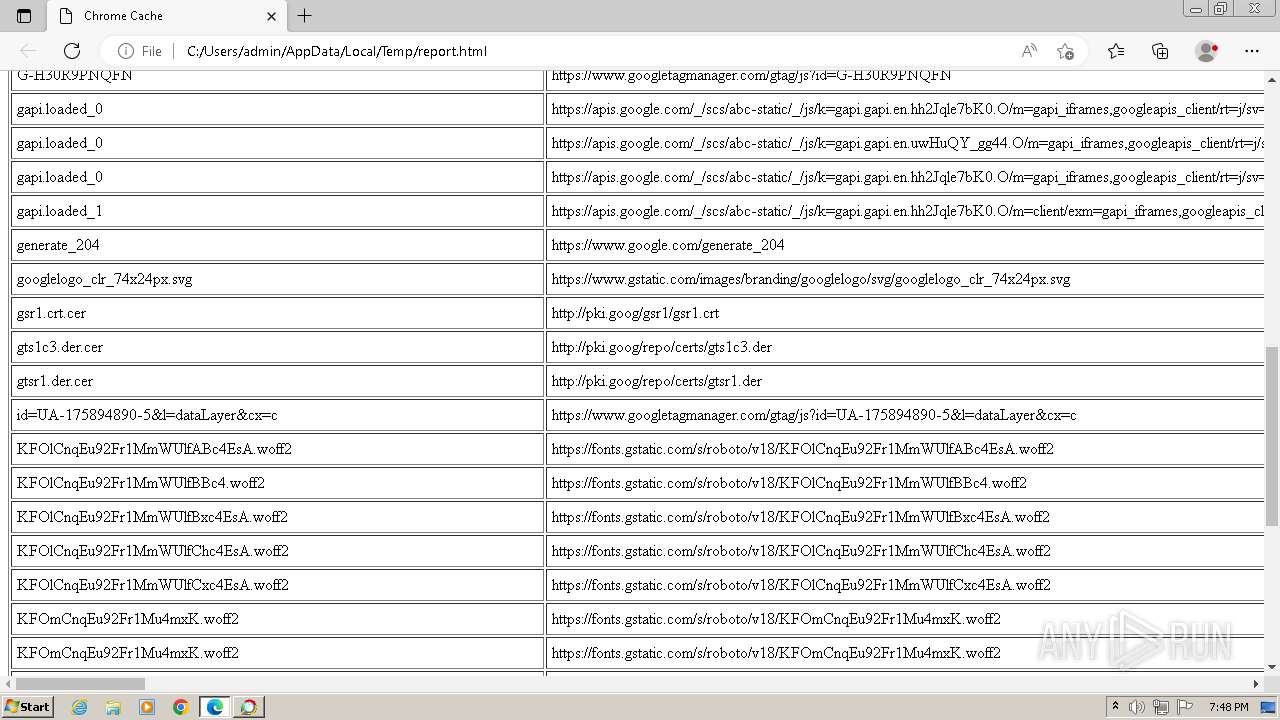Open the Favorites list
This screenshot has width=1280, height=720.
pos(1116,51)
